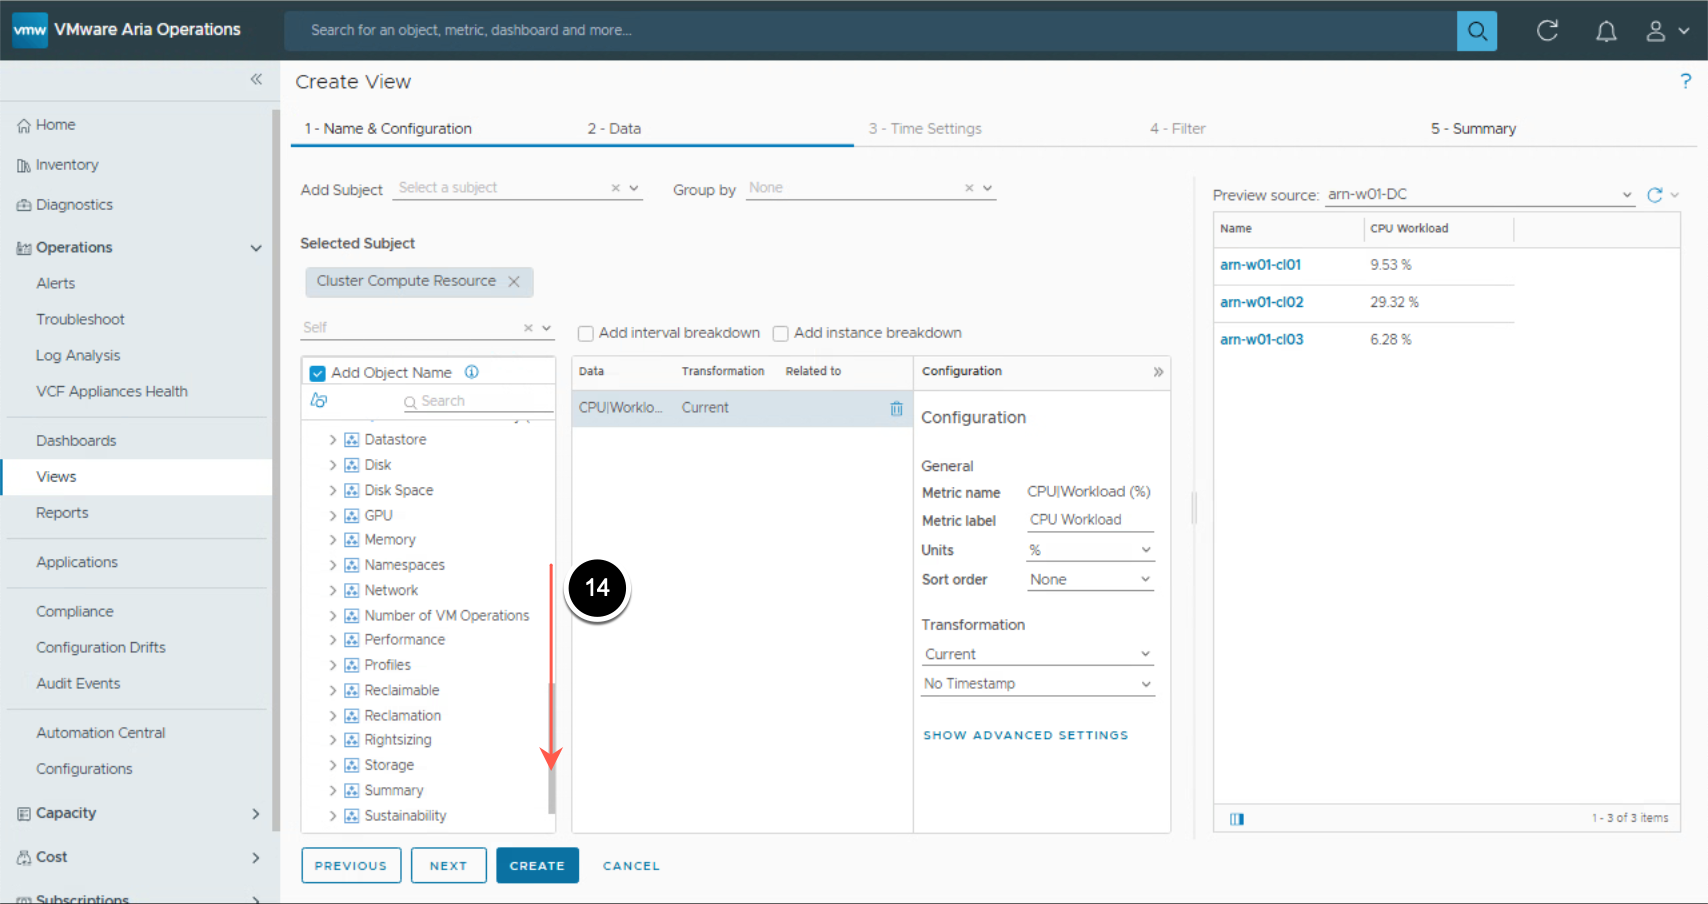The width and height of the screenshot is (1708, 904).
Task: Open the help question mark
Action: tap(1685, 81)
